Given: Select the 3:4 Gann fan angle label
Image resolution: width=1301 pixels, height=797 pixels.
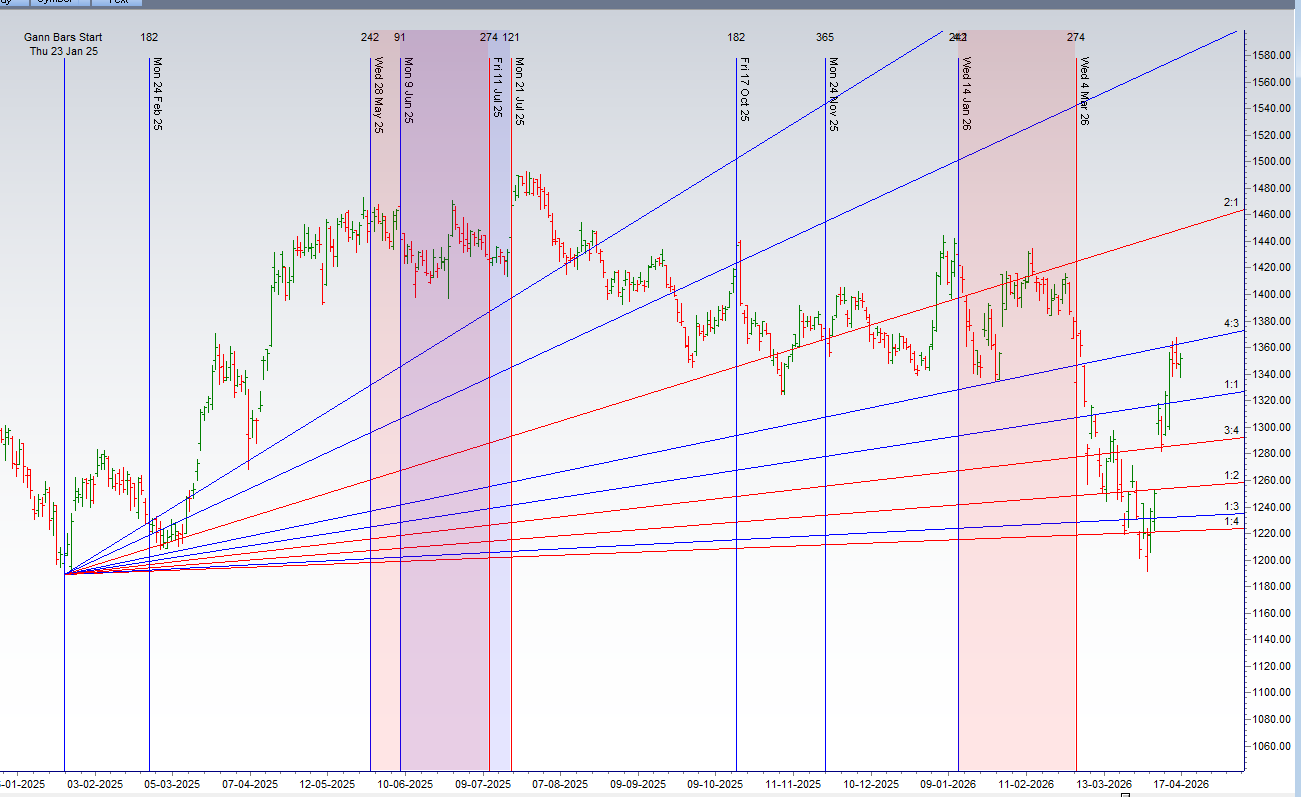Looking at the screenshot, I should pyautogui.click(x=1232, y=430).
